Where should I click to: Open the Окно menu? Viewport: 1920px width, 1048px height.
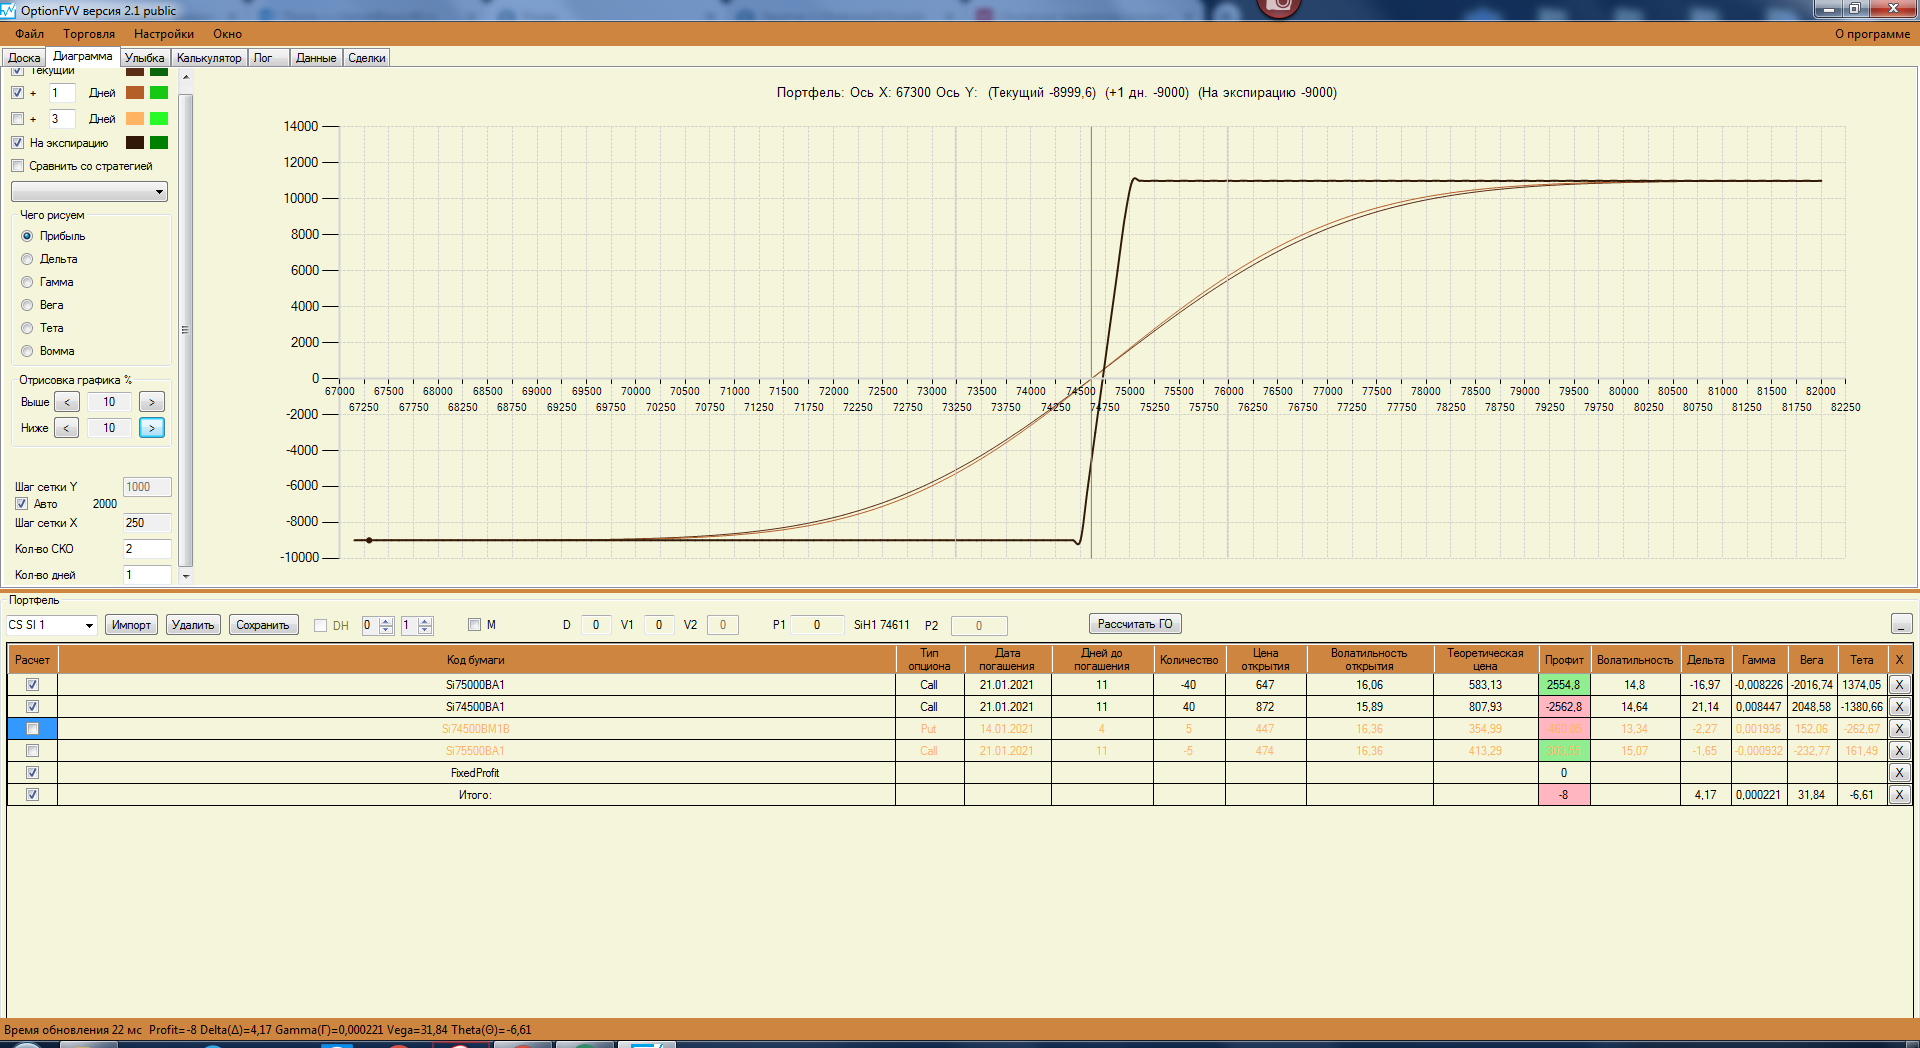[x=227, y=34]
